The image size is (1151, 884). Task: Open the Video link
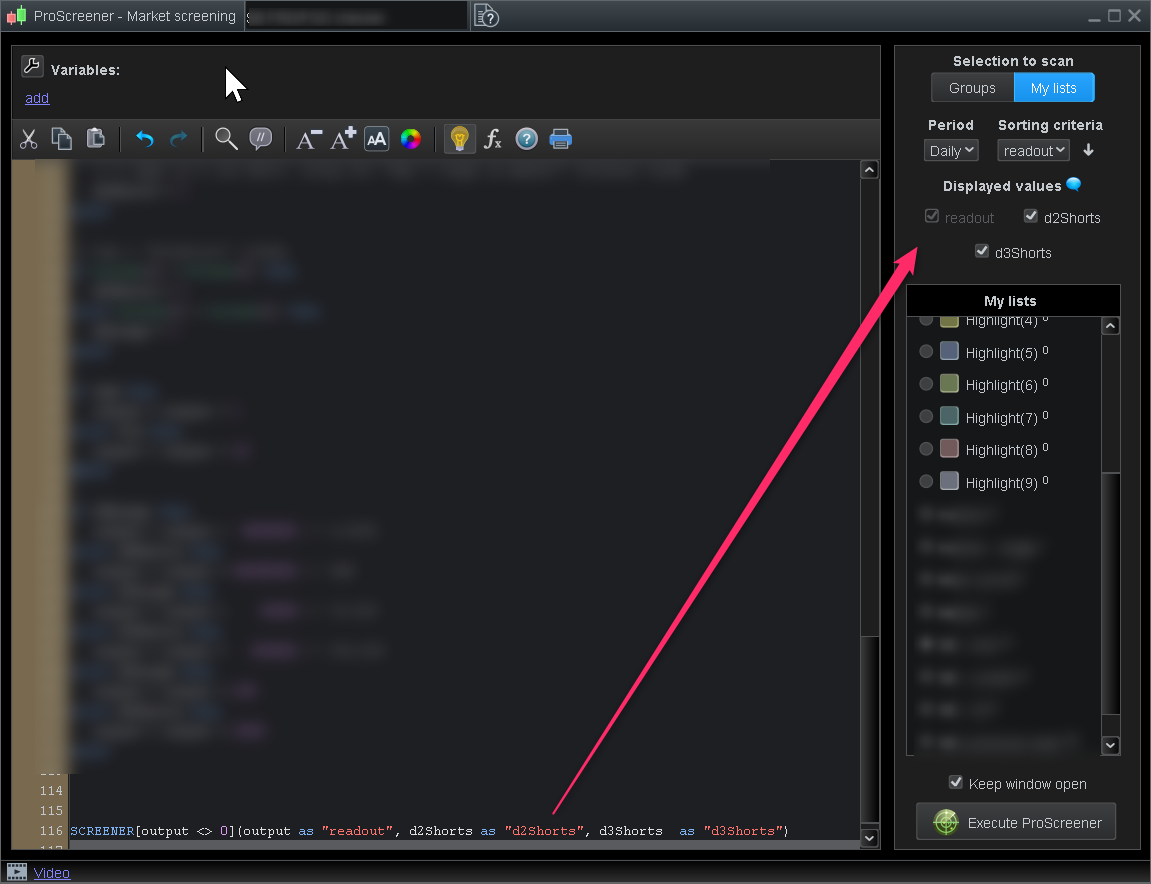coord(51,873)
